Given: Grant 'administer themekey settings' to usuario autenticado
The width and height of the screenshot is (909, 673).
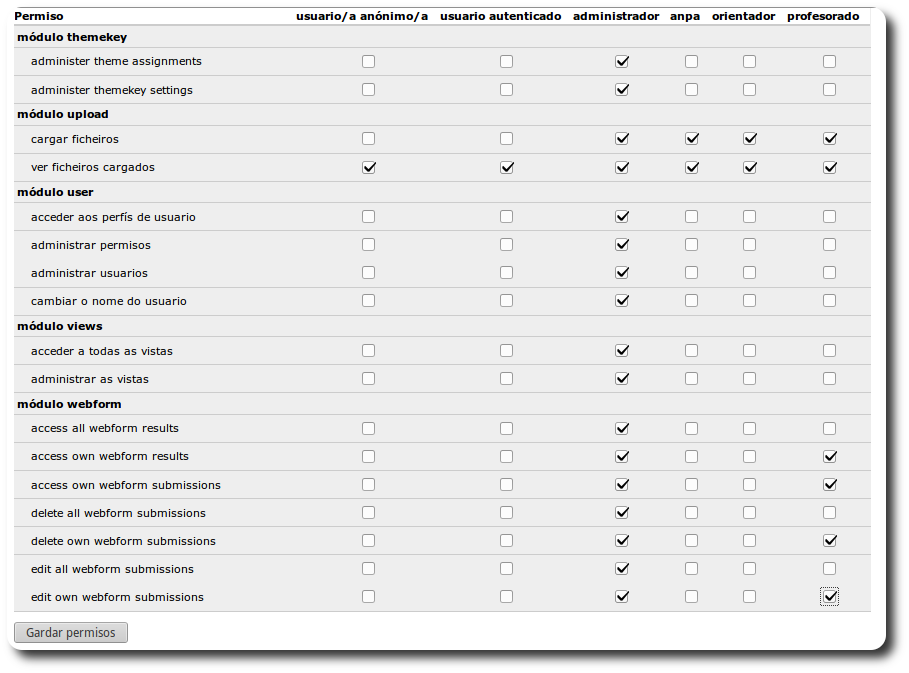Looking at the screenshot, I should pos(506,89).
